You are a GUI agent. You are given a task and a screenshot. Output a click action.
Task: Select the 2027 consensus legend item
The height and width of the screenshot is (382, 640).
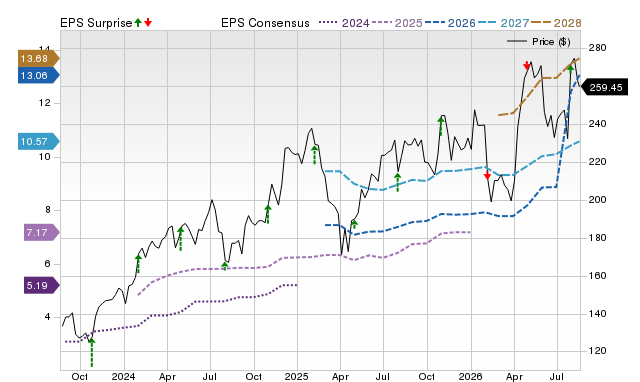pos(503,23)
